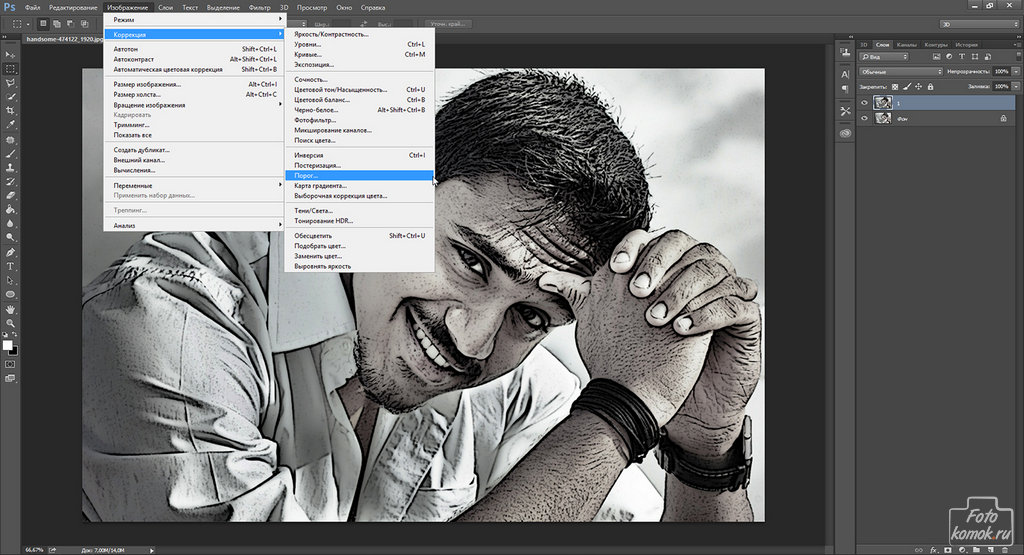Select the Healing Brush tool

(x=10, y=140)
